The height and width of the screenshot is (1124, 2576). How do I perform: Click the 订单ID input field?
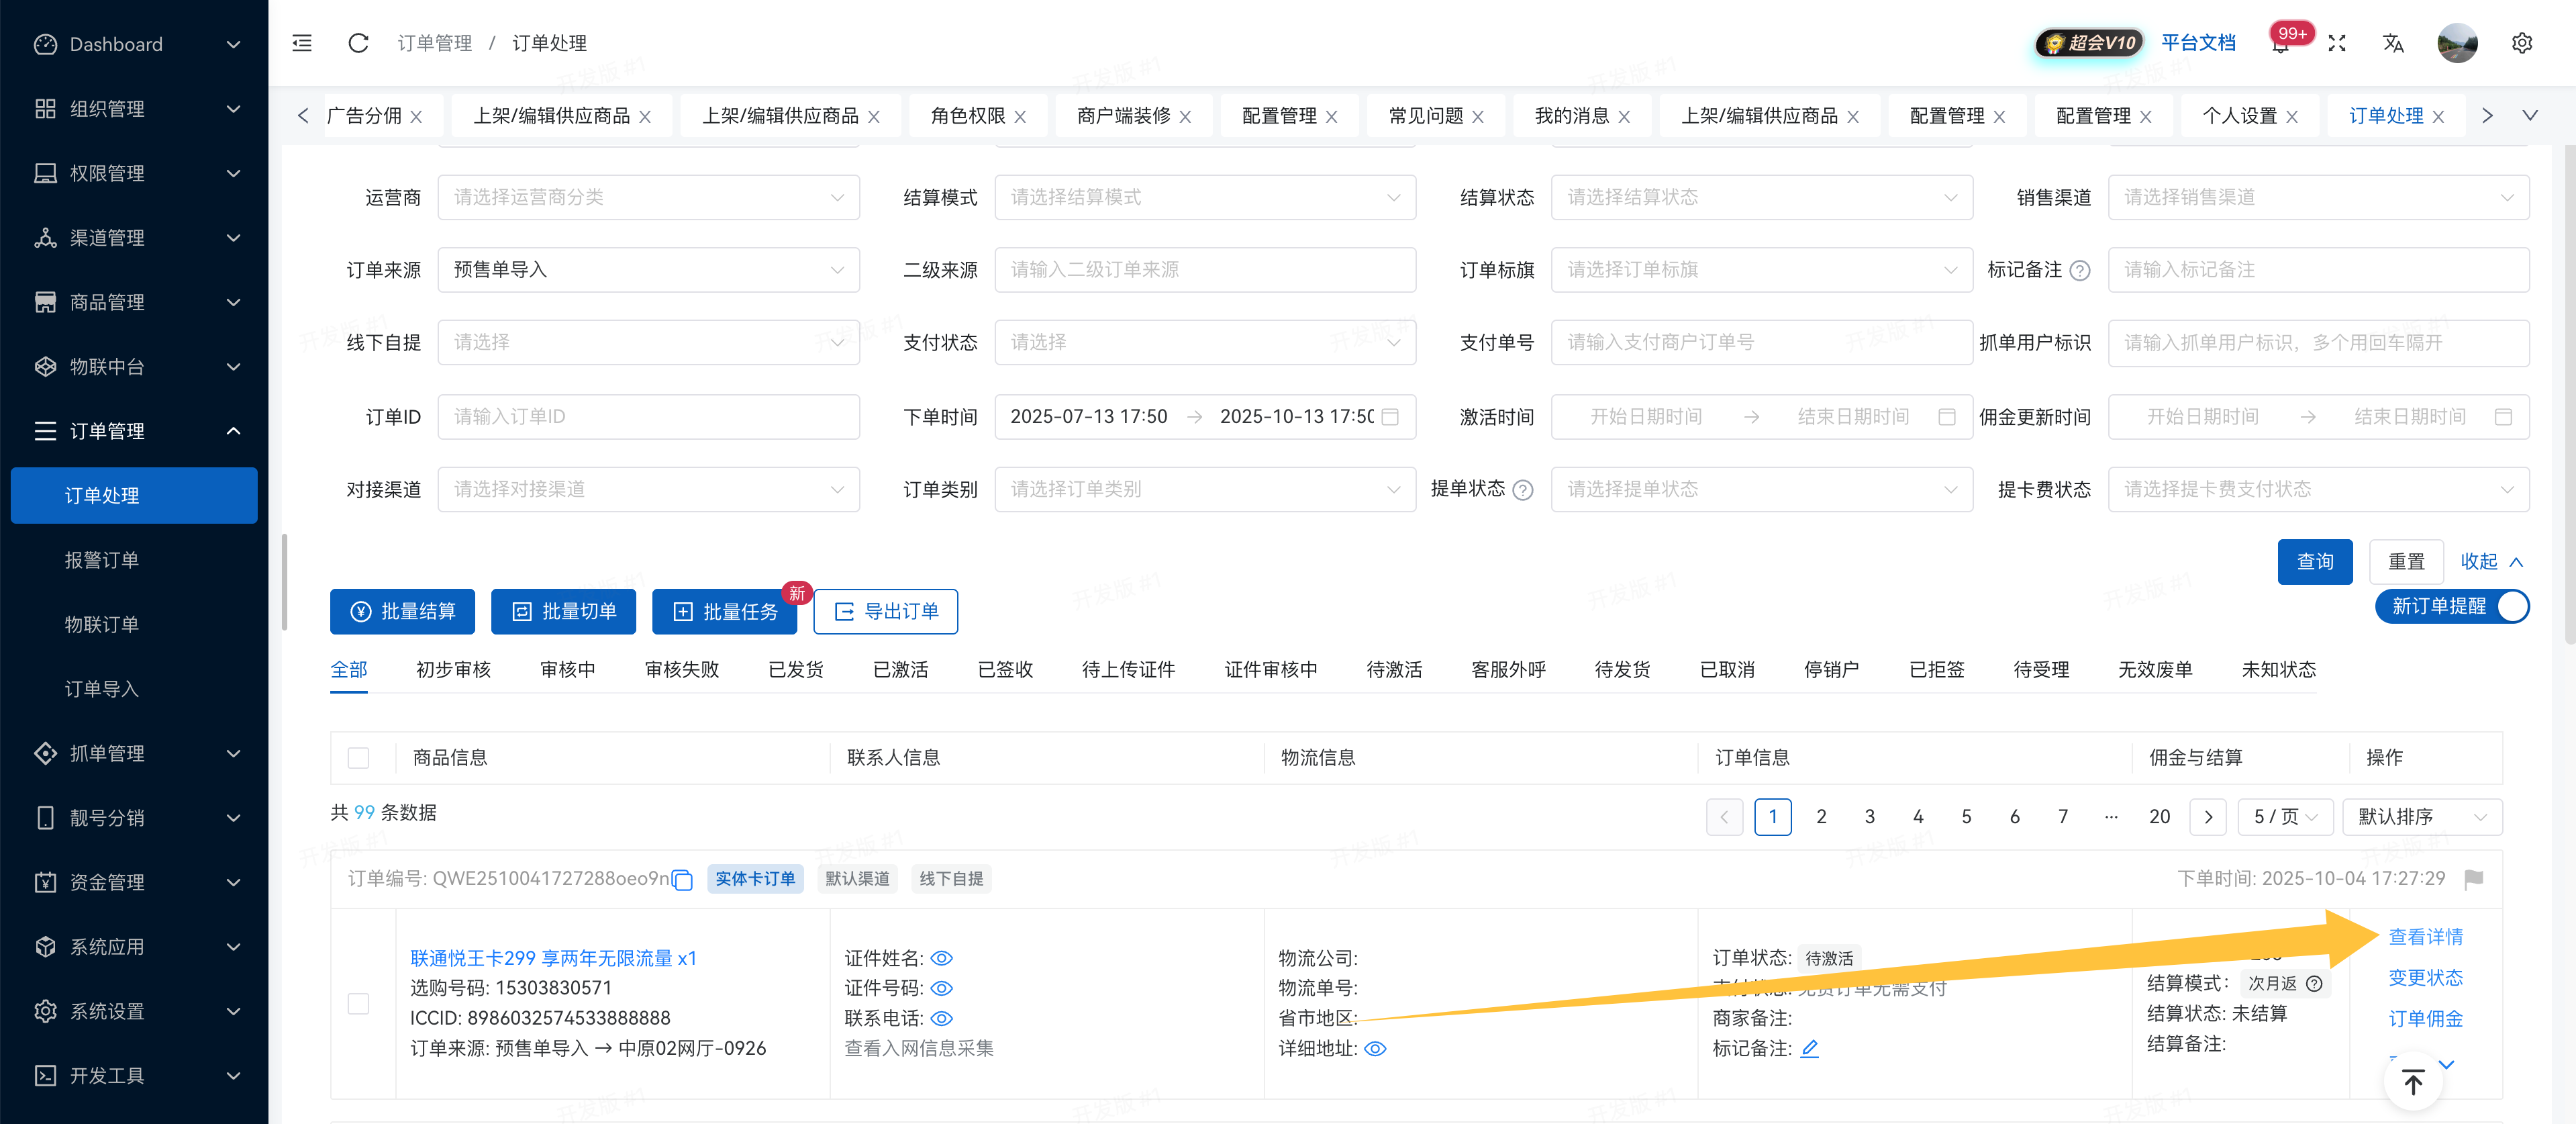(648, 417)
